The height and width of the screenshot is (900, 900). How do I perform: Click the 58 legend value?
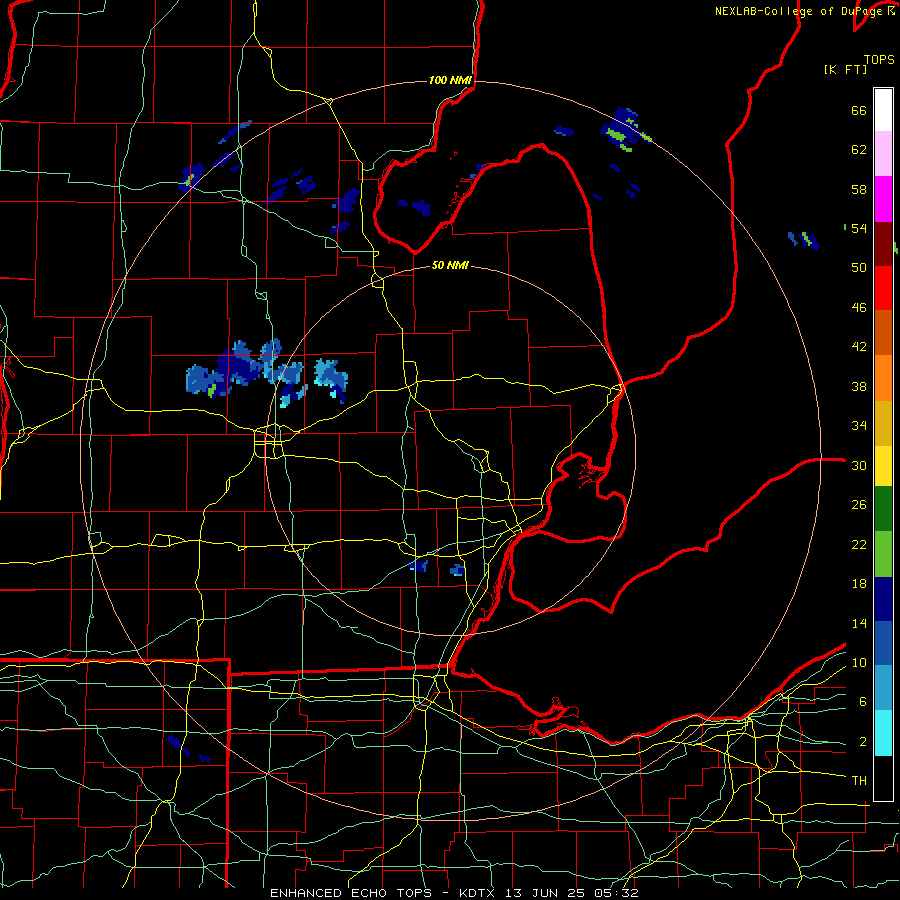(859, 189)
